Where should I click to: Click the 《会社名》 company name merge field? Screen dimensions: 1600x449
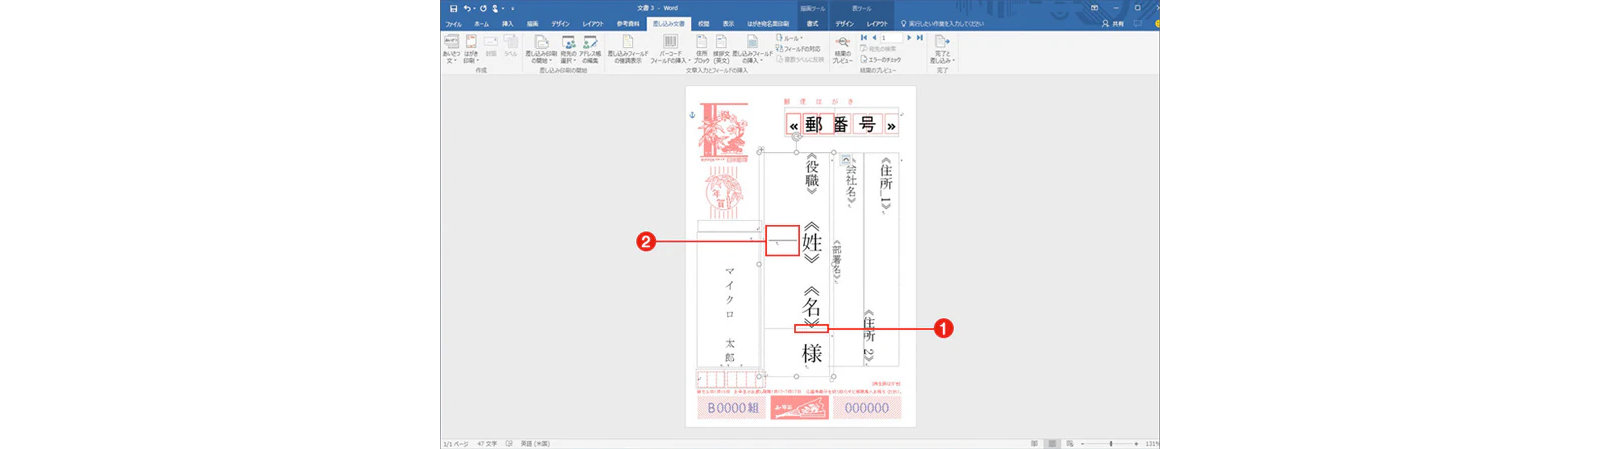(x=851, y=181)
